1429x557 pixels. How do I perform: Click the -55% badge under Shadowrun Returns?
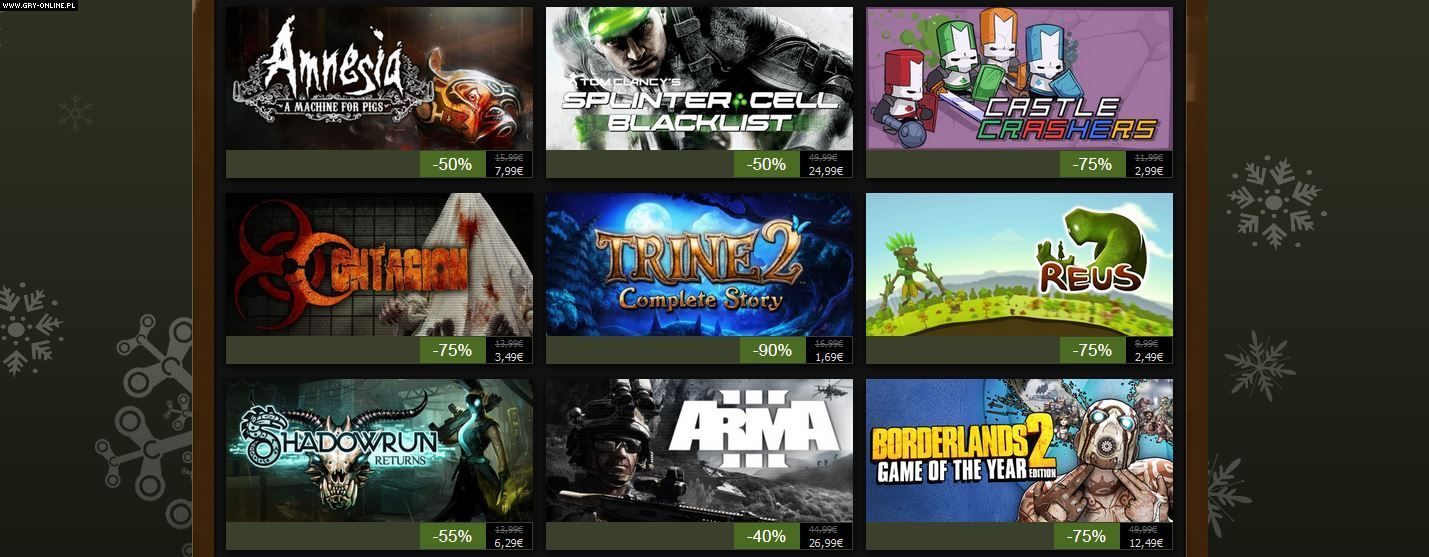453,536
